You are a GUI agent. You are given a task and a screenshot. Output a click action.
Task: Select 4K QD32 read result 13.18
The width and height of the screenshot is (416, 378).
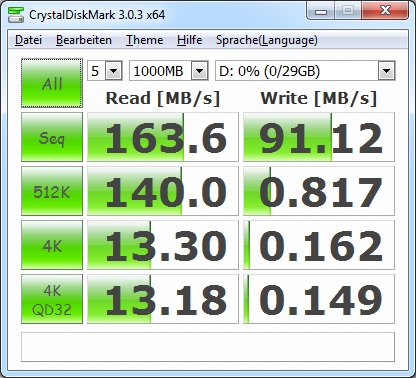[163, 299]
